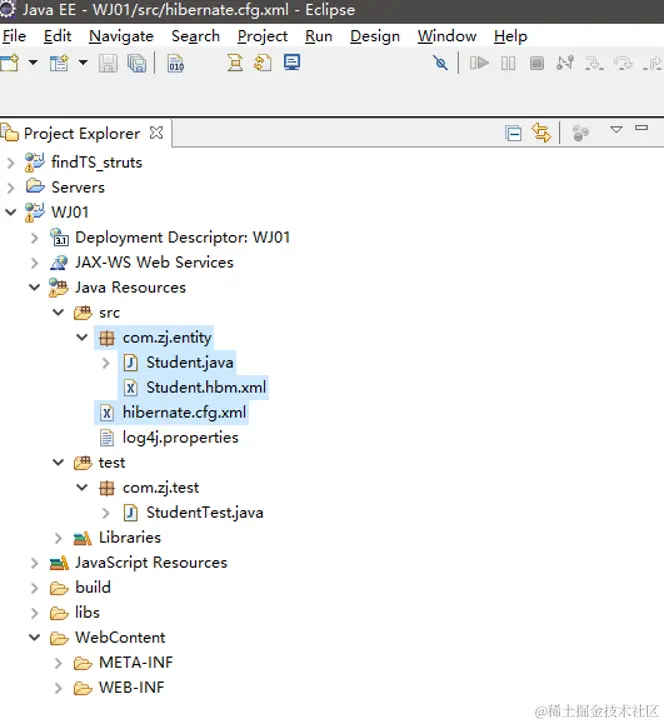Image resolution: width=664 pixels, height=724 pixels.
Task: Open the Project menu
Action: pyautogui.click(x=262, y=36)
